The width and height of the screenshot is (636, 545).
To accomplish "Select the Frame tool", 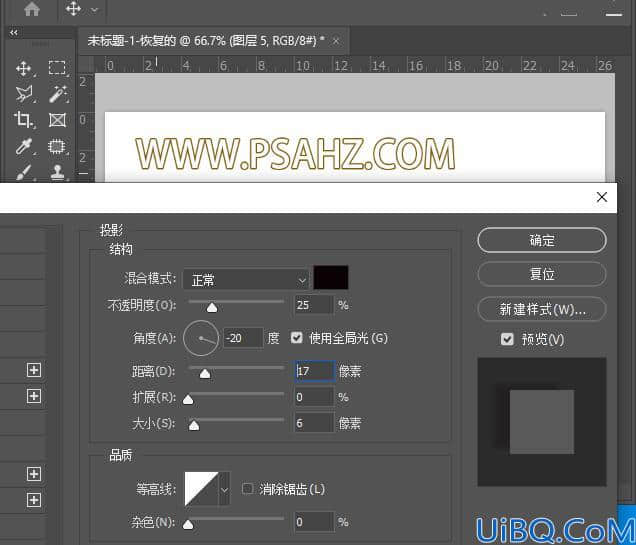I will [x=57, y=120].
